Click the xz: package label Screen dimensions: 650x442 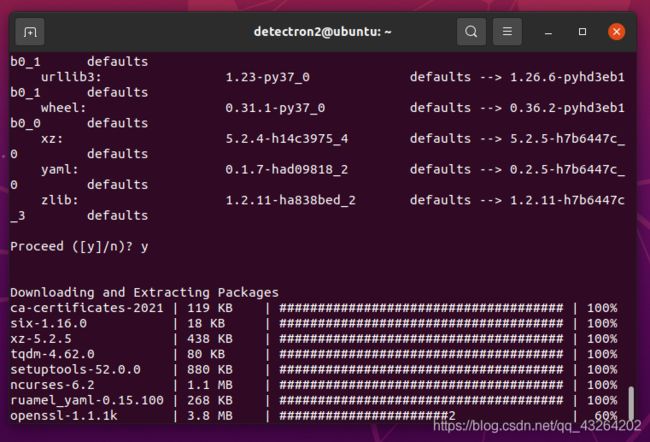[x=52, y=138]
